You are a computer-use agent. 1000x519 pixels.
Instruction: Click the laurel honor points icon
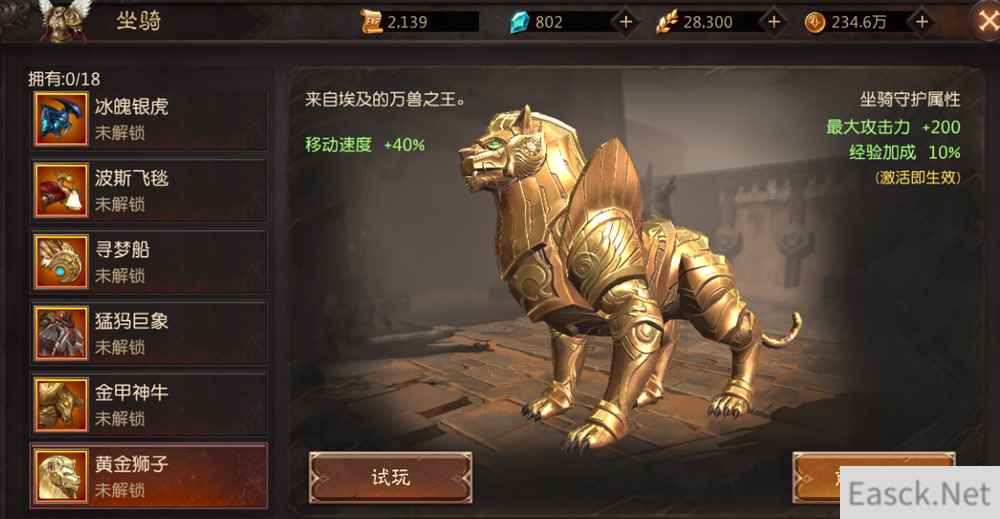pyautogui.click(x=666, y=22)
